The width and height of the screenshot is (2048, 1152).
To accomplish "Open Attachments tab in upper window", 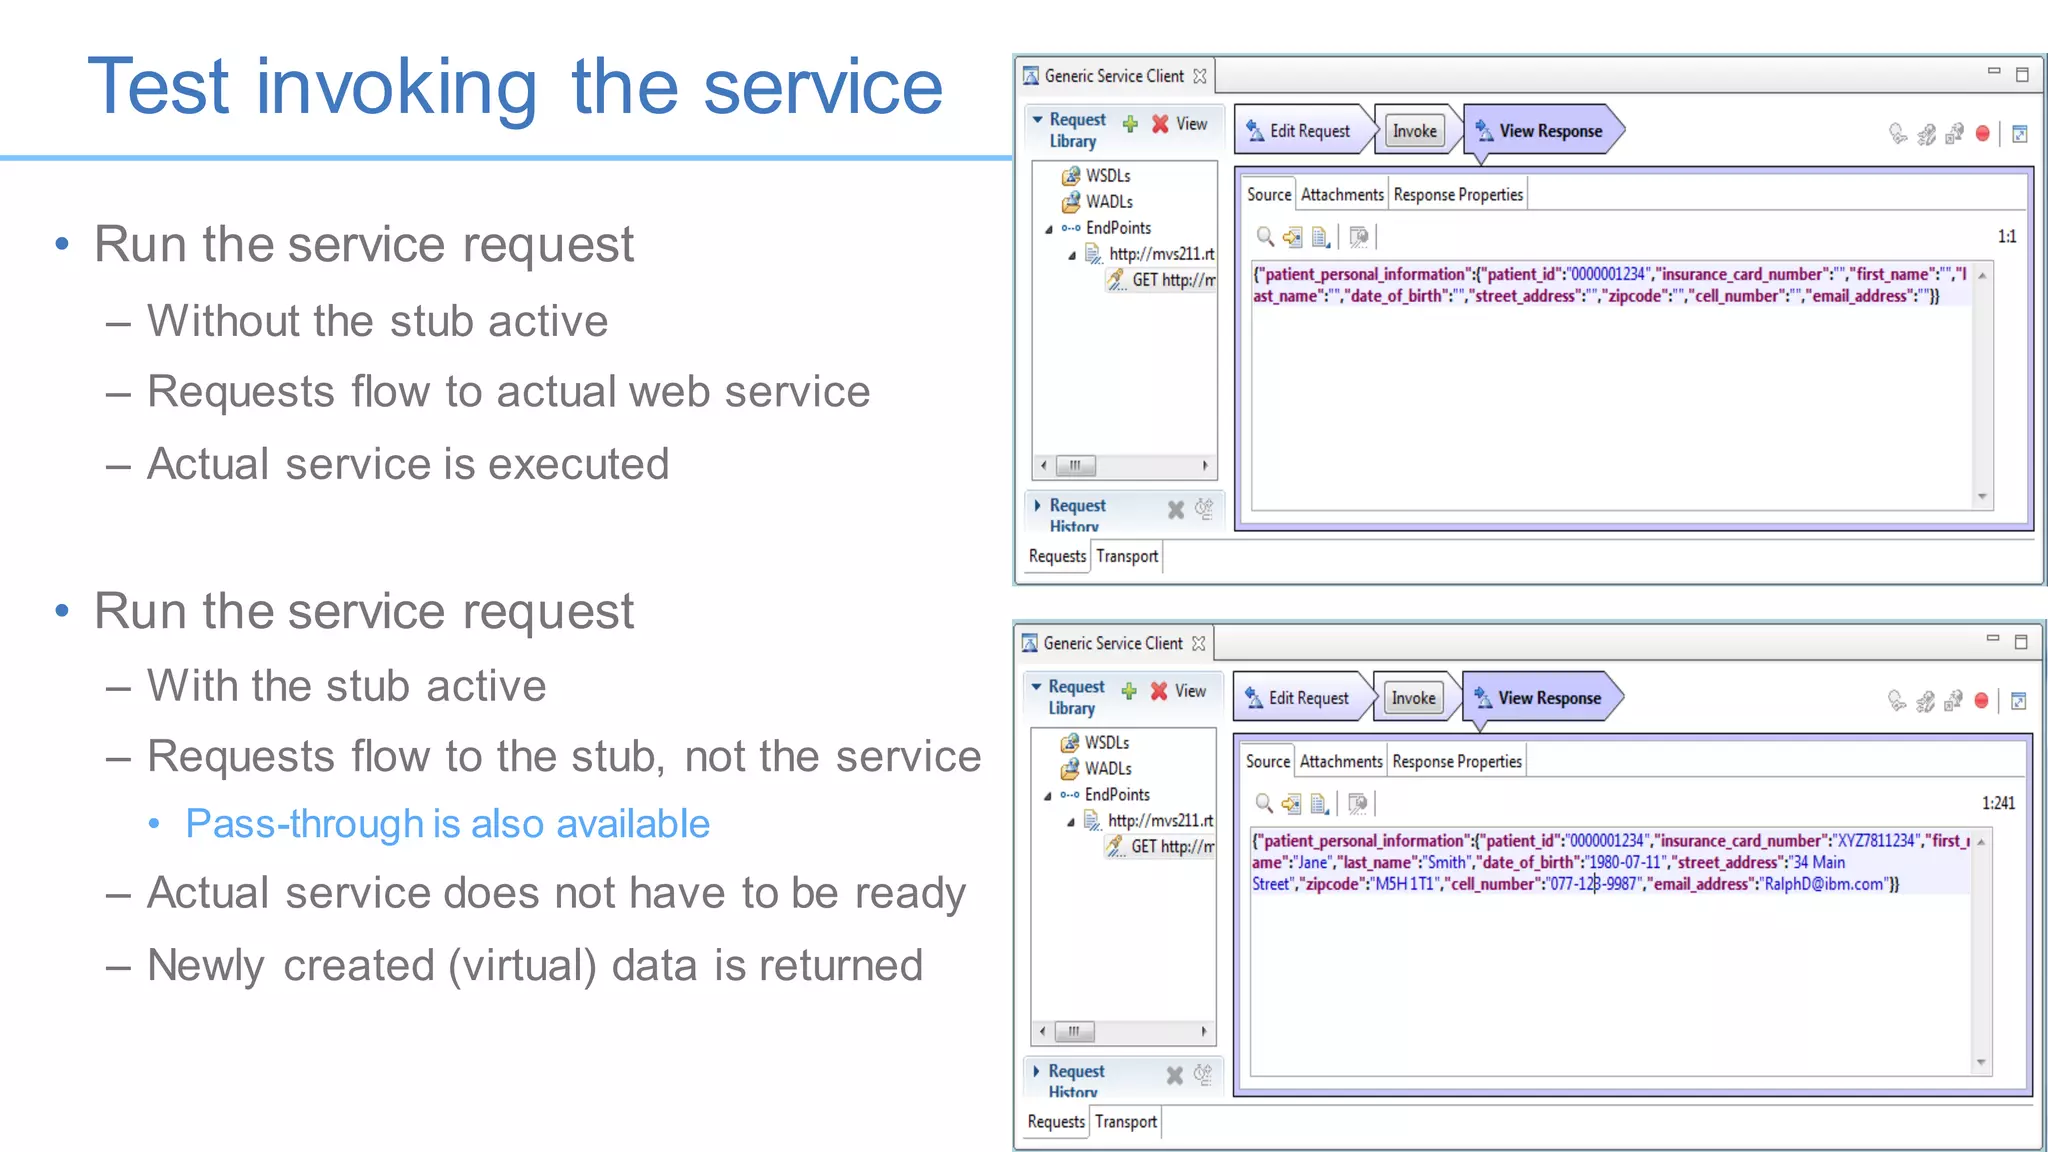I will (x=1342, y=195).
